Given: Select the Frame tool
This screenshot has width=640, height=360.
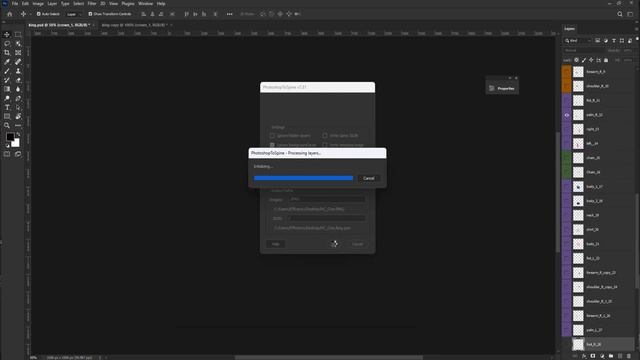Looking at the screenshot, I should [18, 53].
